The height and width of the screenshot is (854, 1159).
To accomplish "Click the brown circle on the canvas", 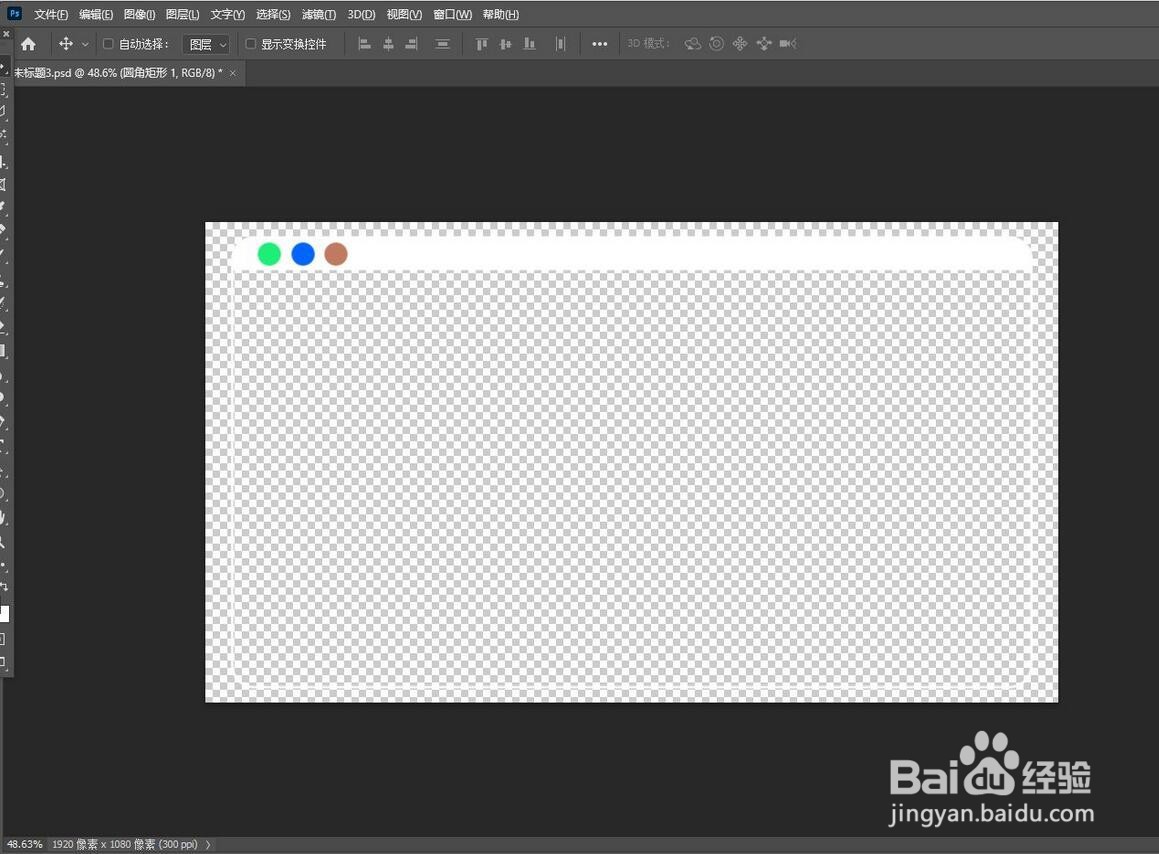I will tap(336, 254).
